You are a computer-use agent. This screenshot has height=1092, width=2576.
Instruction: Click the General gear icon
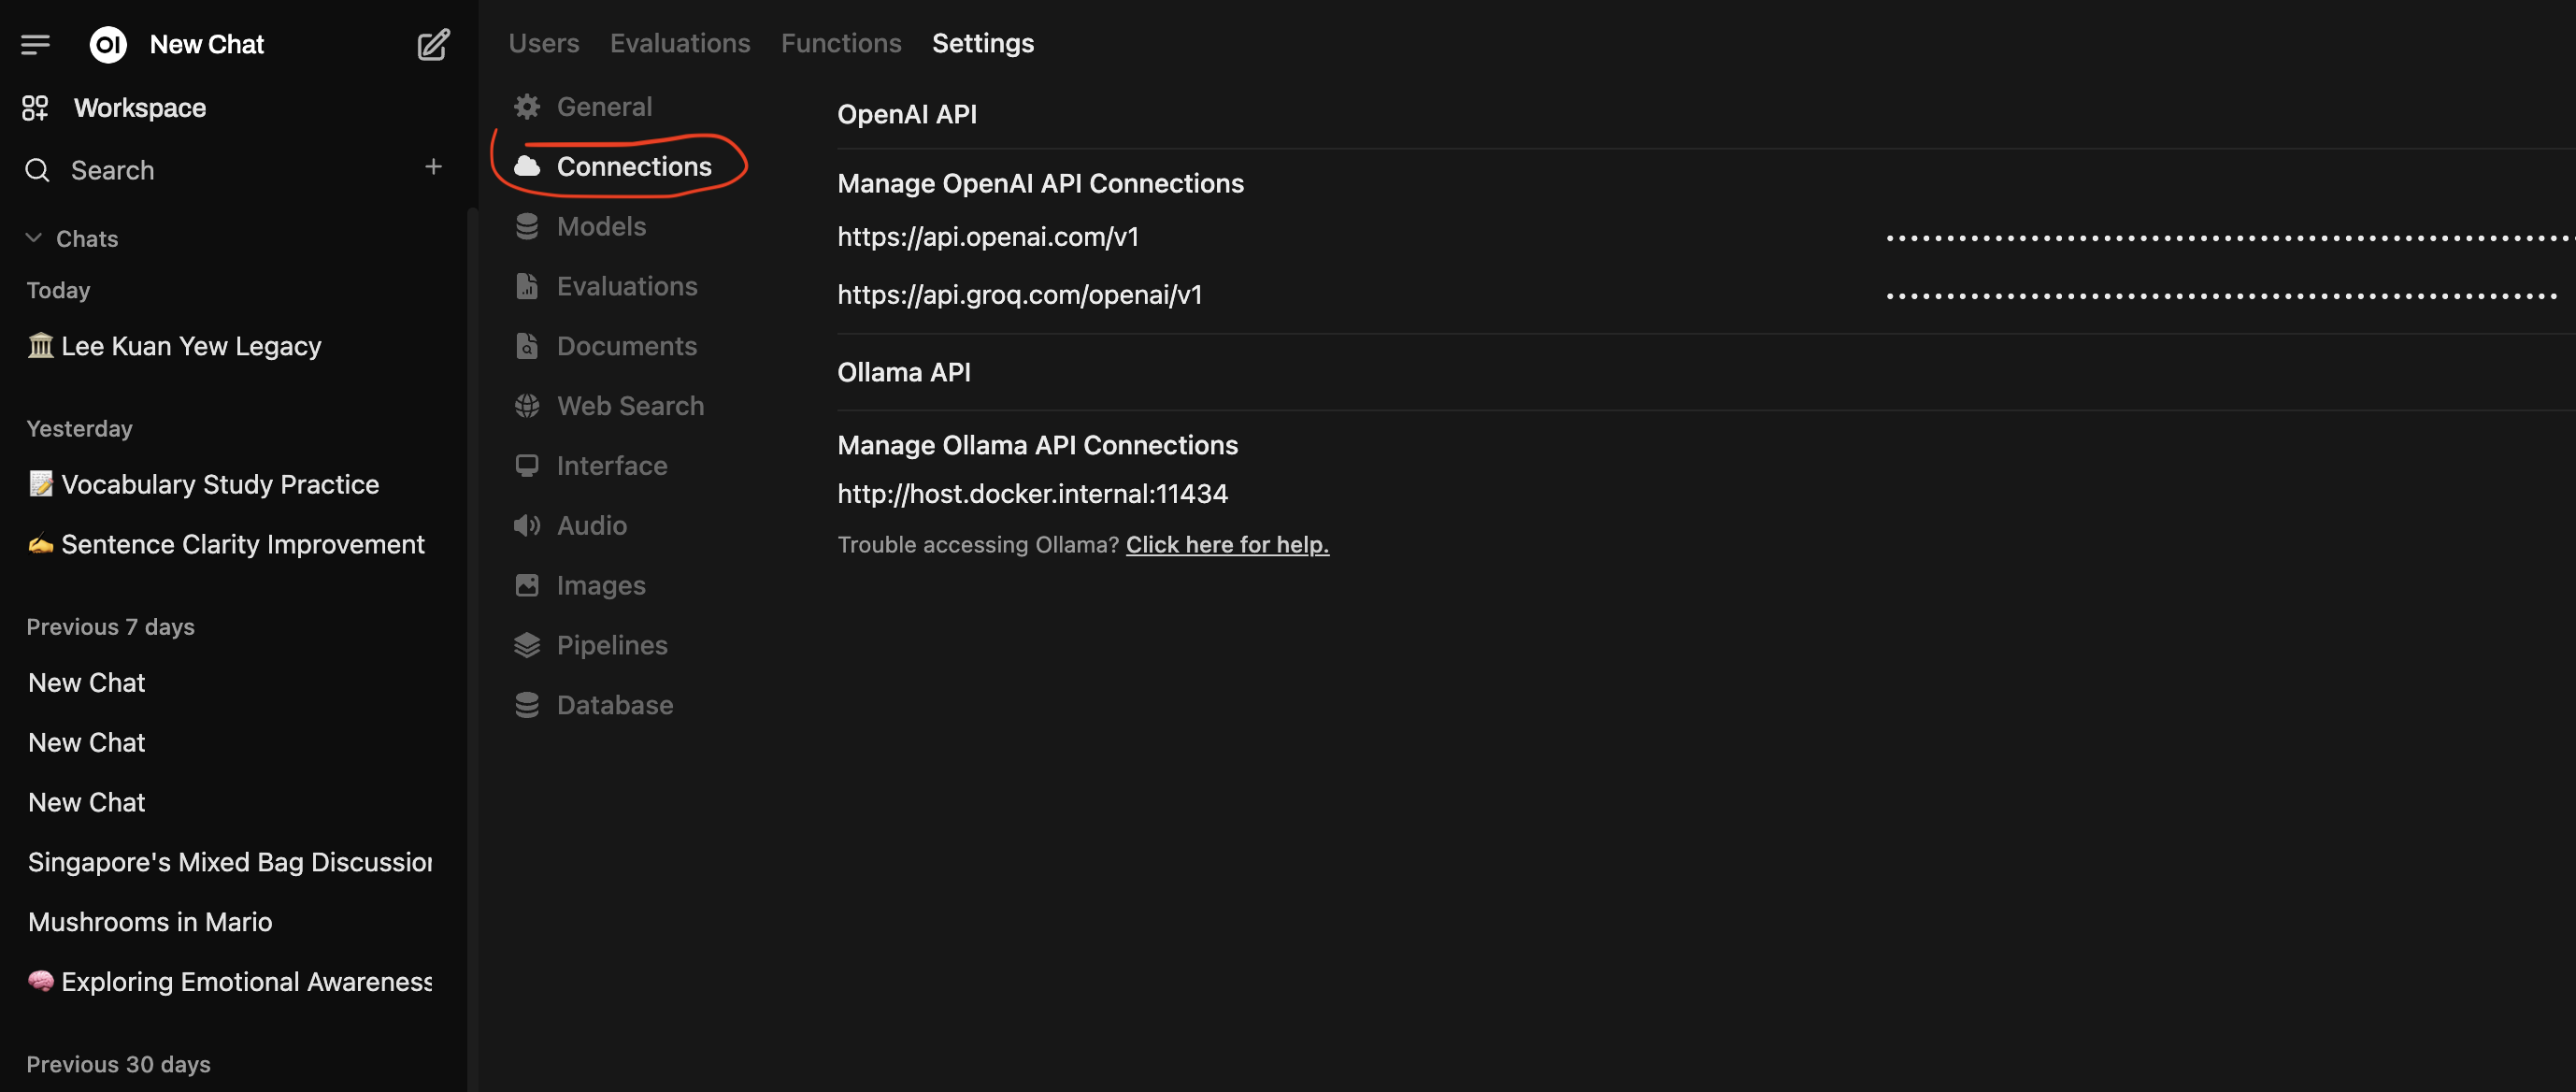pyautogui.click(x=527, y=106)
